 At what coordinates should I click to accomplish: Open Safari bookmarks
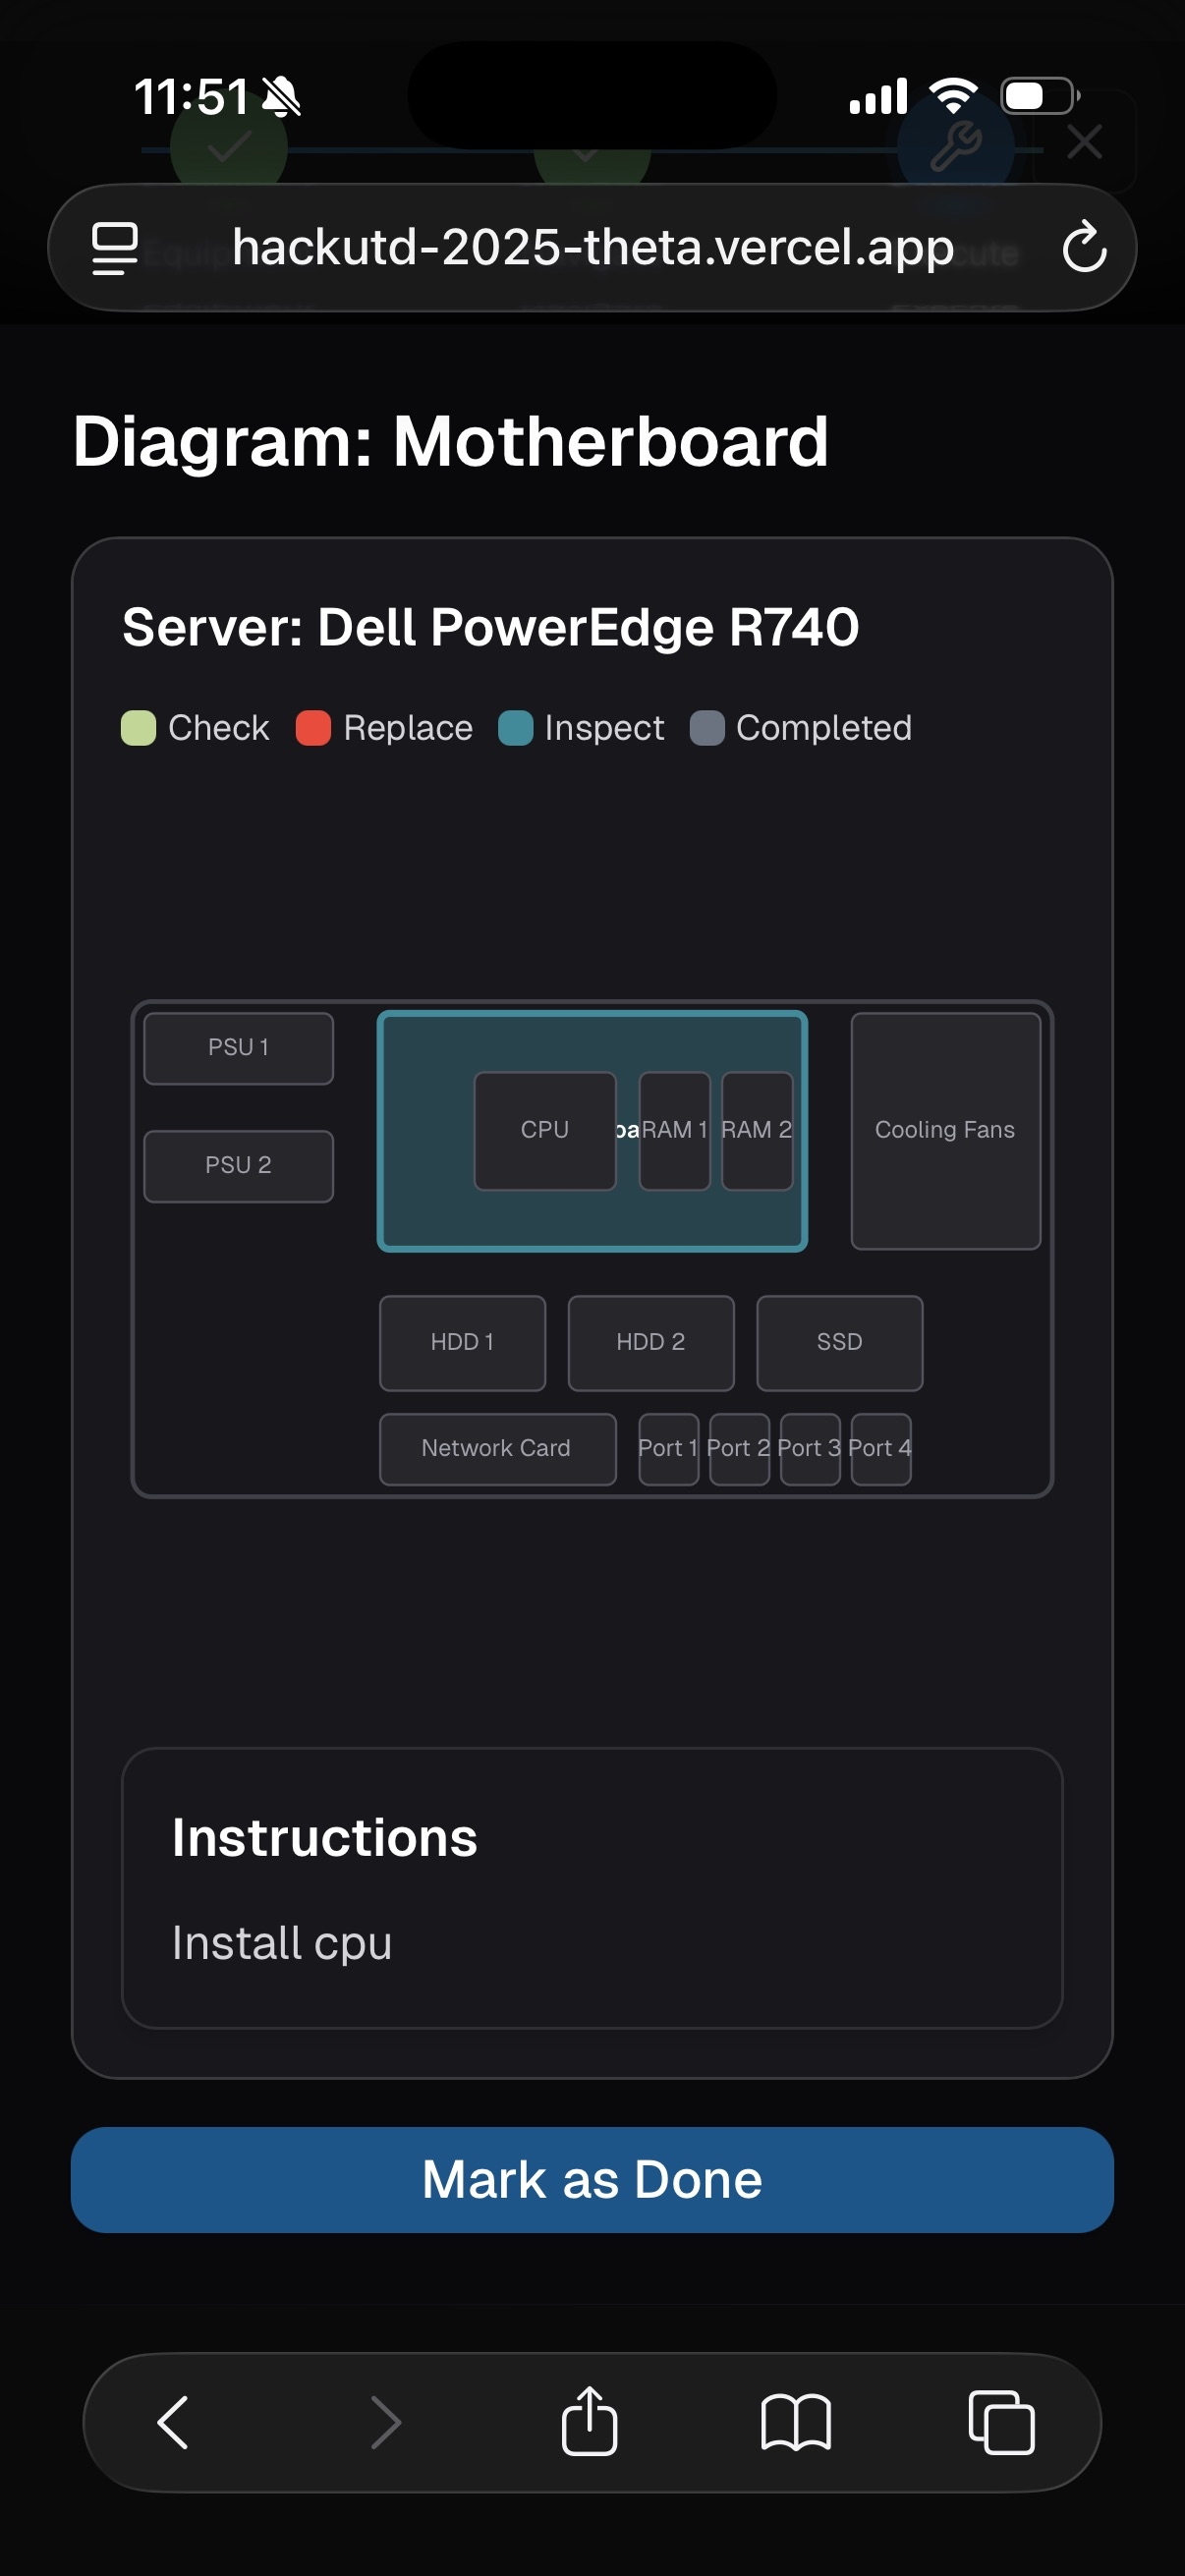pyautogui.click(x=796, y=2423)
